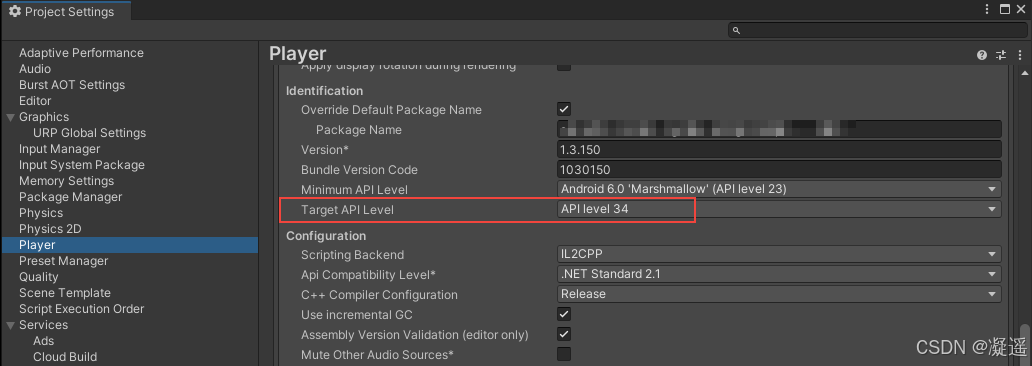Select Physics settings category
This screenshot has width=1032, height=366.
pos(41,213)
